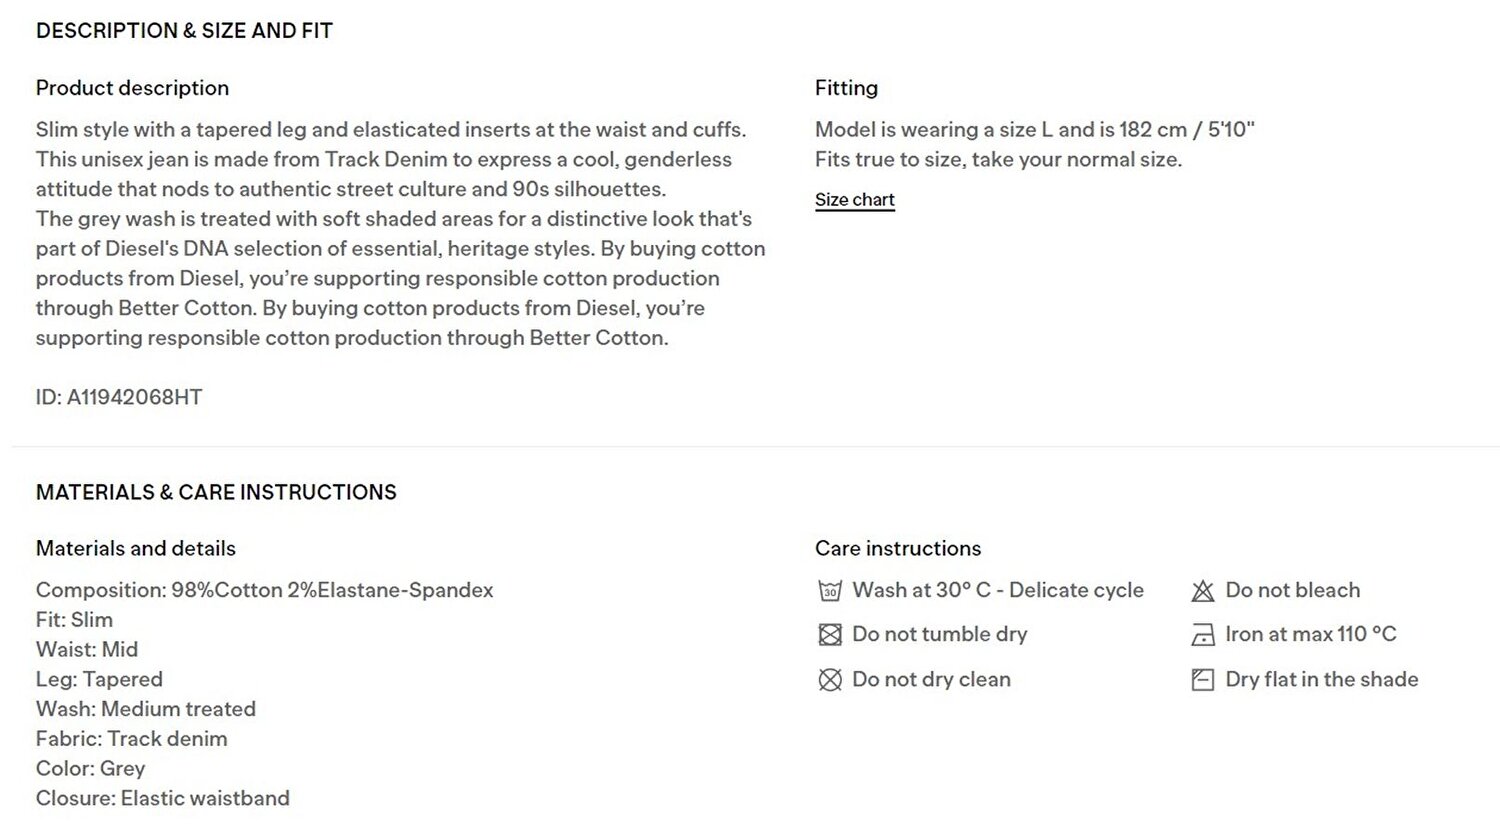The width and height of the screenshot is (1500, 835).
Task: Click the Care instructions subheading
Action: coord(898,548)
